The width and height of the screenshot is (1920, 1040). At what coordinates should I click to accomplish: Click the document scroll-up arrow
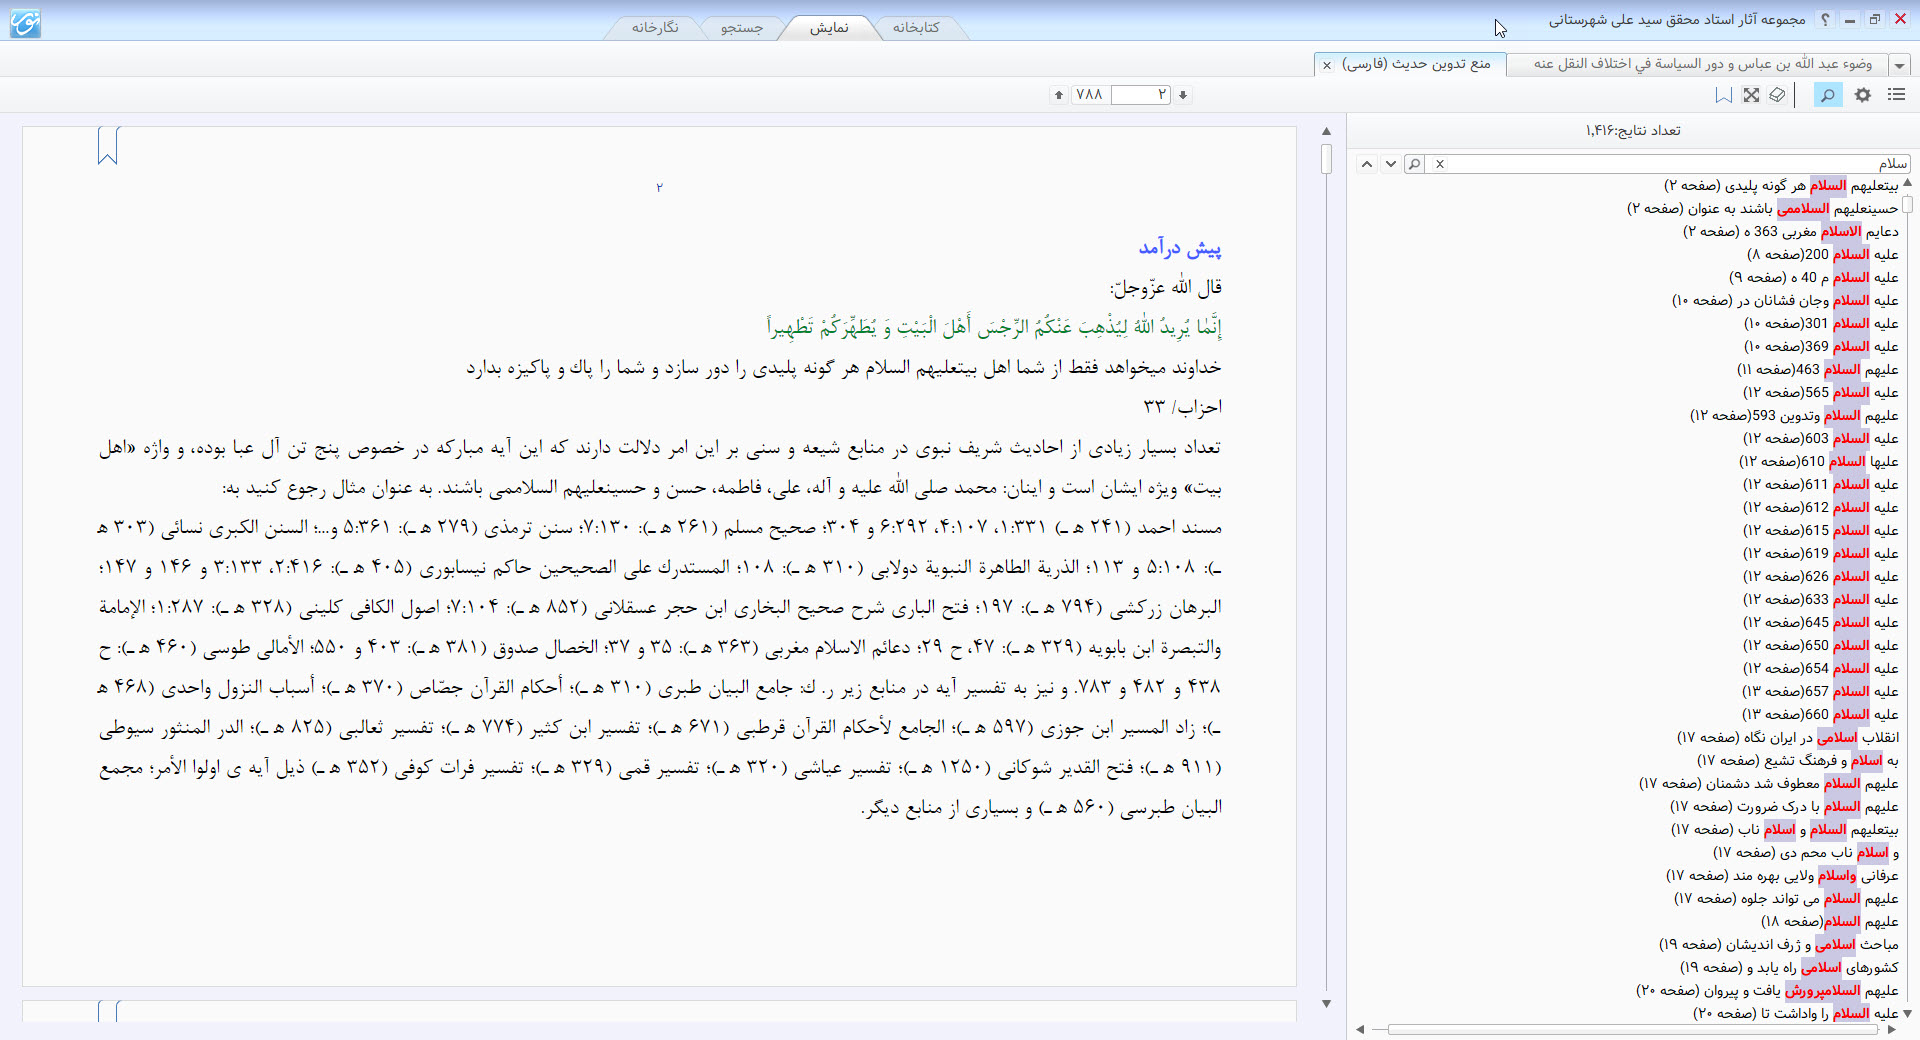point(1326,131)
